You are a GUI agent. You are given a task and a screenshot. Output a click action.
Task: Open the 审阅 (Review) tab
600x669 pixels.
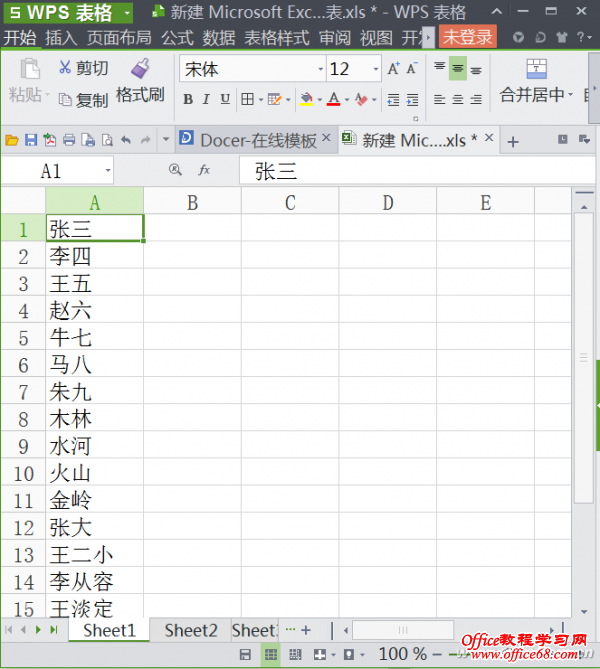click(335, 38)
